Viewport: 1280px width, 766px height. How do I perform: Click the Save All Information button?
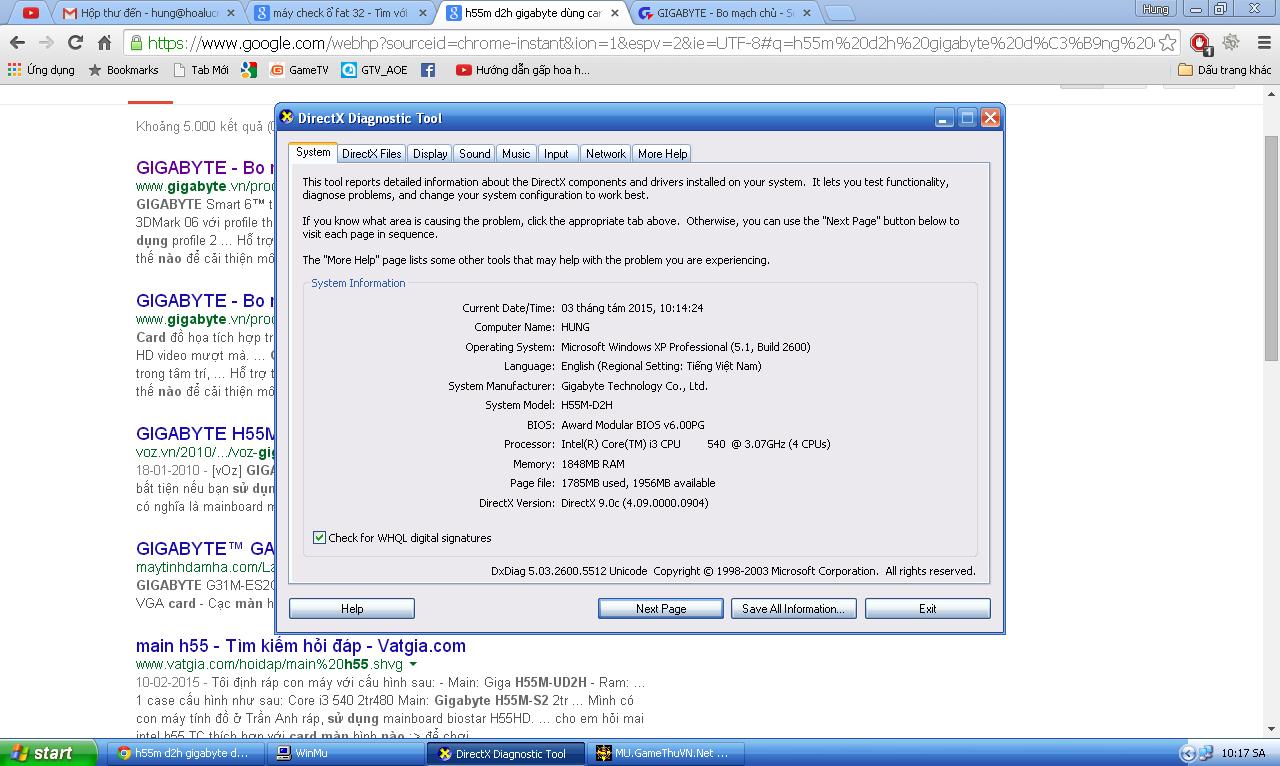pyautogui.click(x=793, y=608)
